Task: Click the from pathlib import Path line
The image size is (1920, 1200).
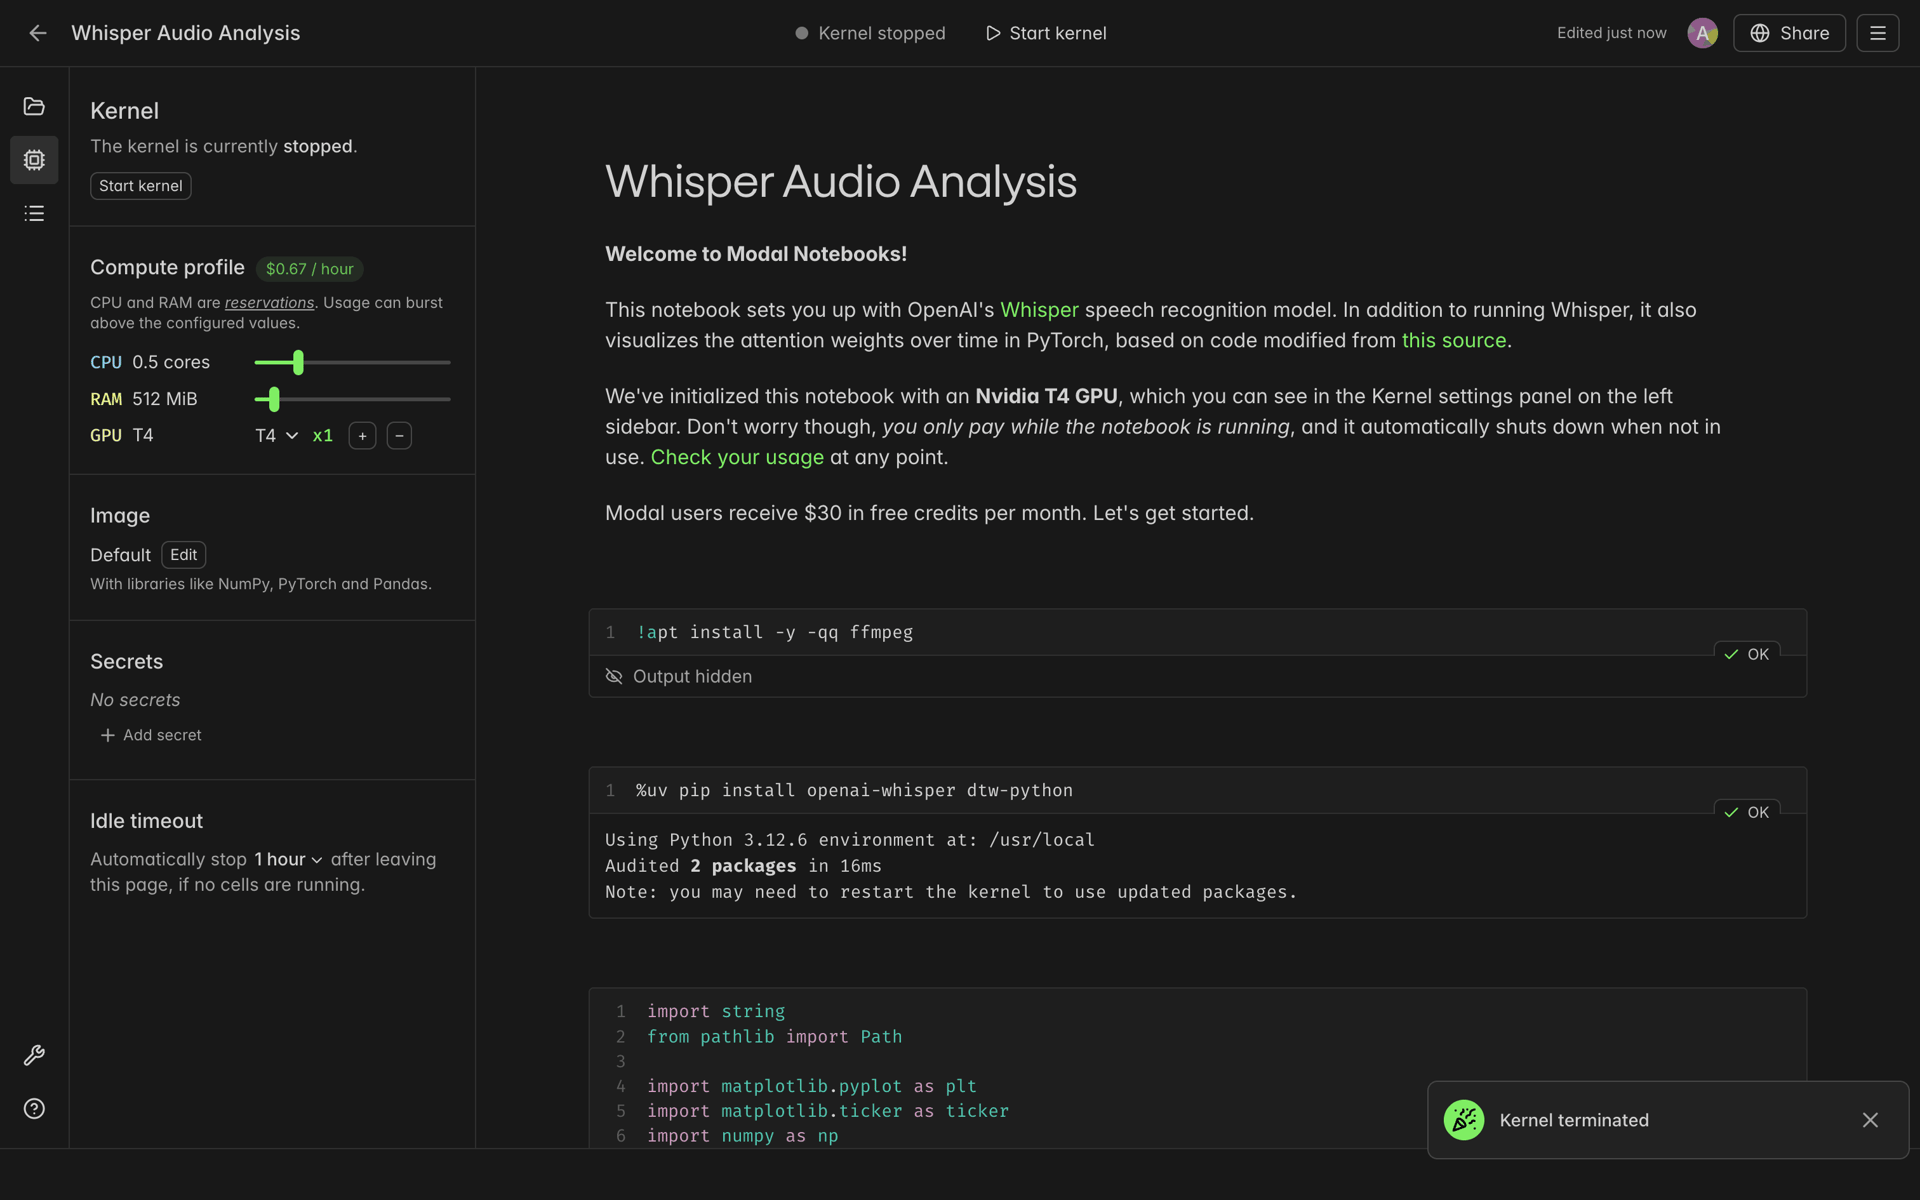Action: (774, 1037)
